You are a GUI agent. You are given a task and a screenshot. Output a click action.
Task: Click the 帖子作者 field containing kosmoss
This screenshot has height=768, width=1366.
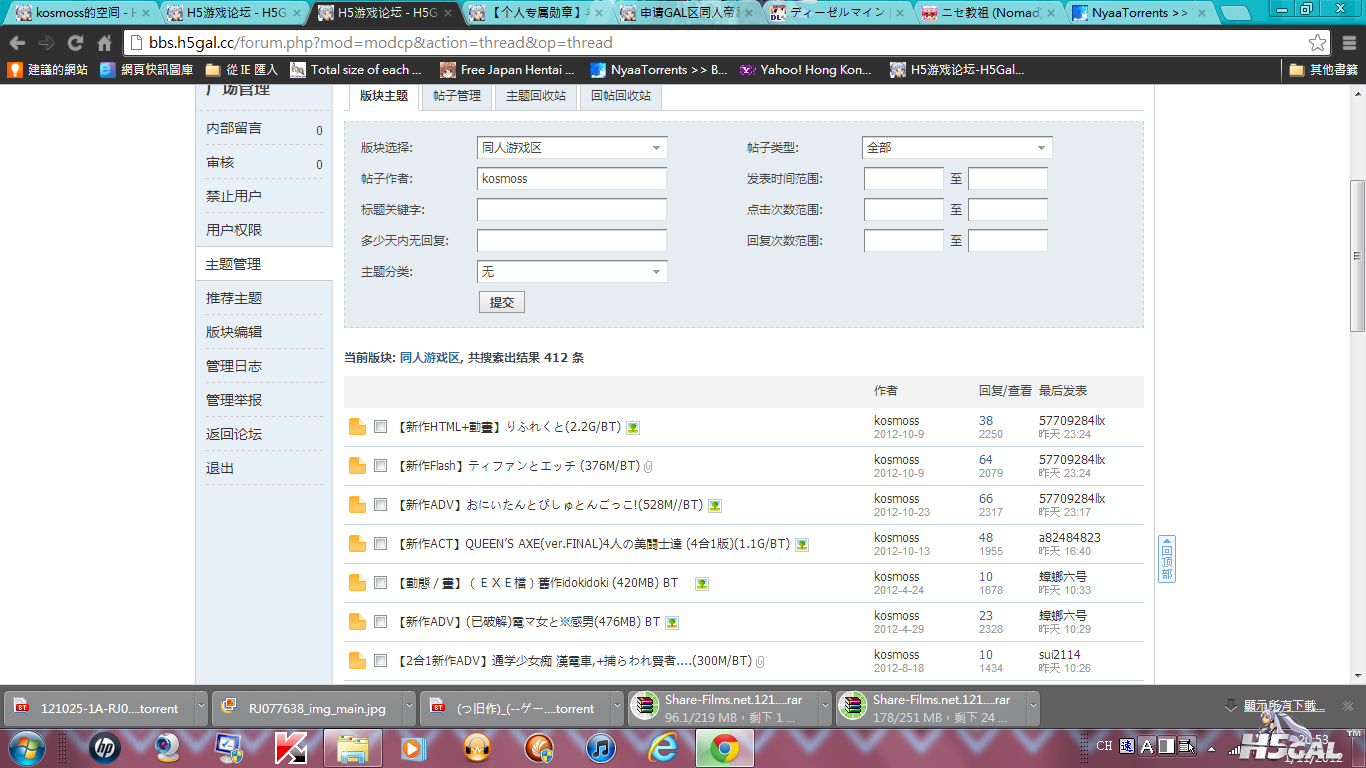(572, 179)
